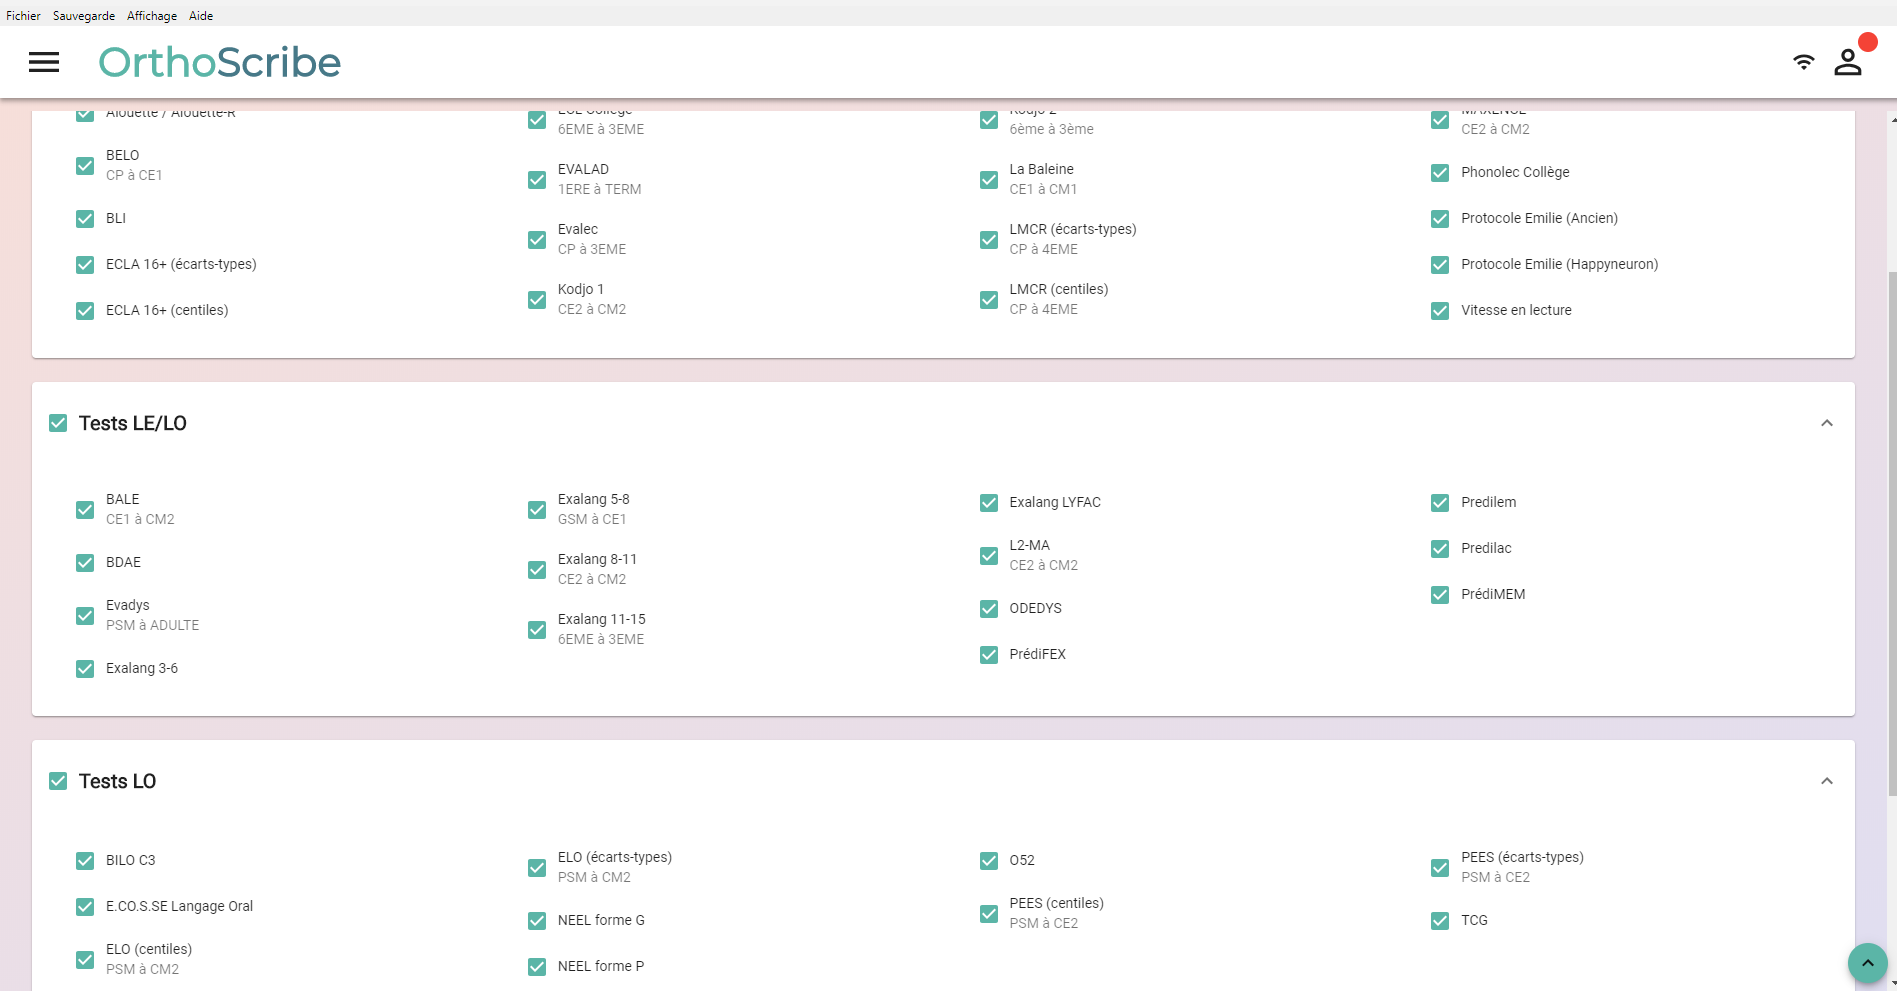Collapse the Tests LE/LO section
Viewport: 1897px width, 991px height.
coord(1826,423)
